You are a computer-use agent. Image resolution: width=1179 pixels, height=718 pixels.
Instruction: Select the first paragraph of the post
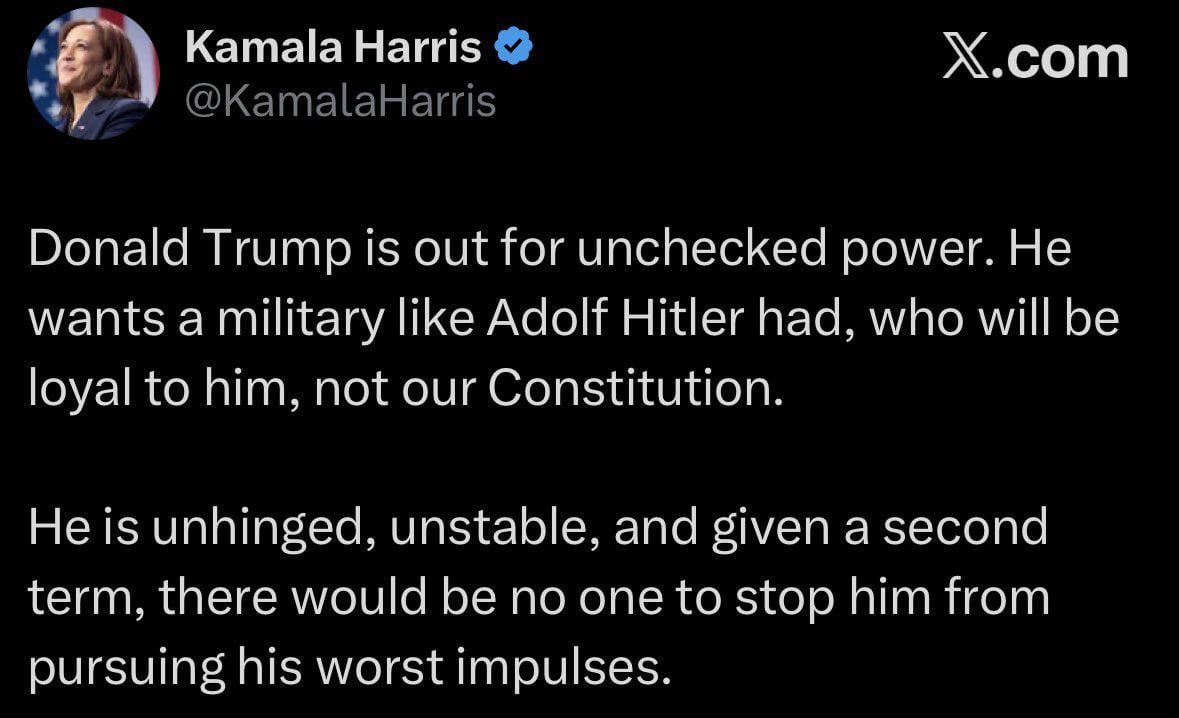click(x=574, y=318)
